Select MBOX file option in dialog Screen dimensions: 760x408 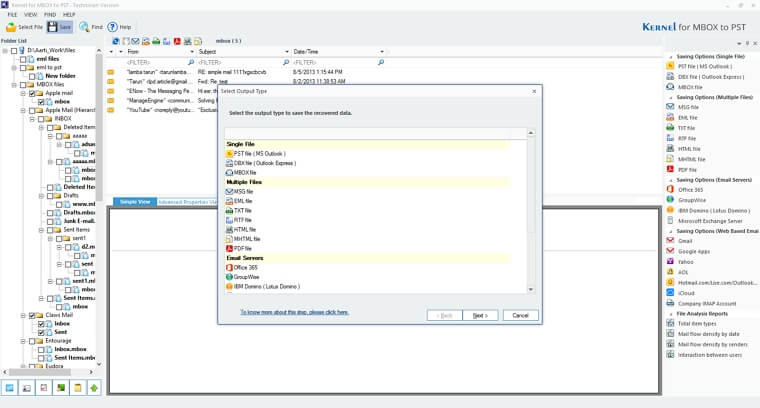241,173
